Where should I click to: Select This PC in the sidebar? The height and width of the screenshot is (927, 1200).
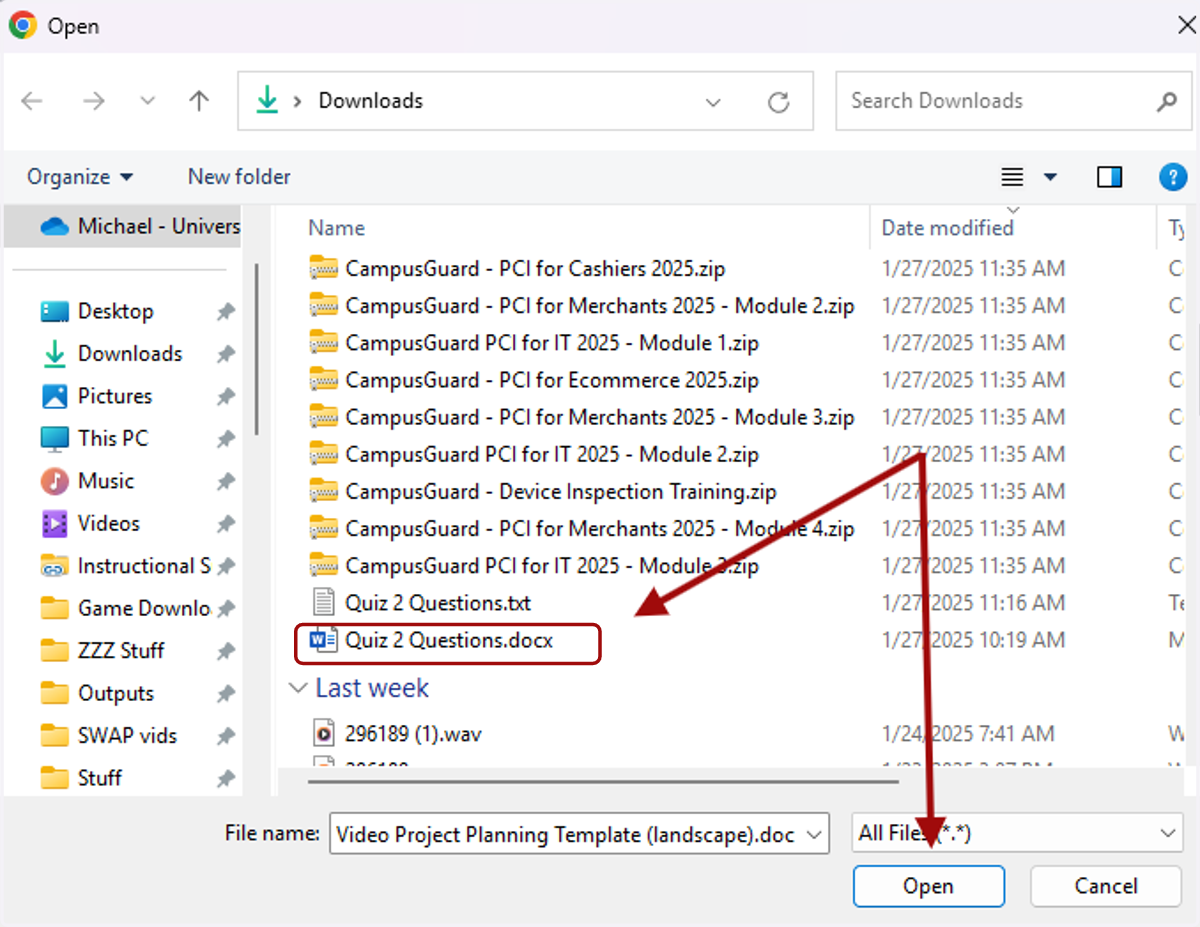point(112,438)
